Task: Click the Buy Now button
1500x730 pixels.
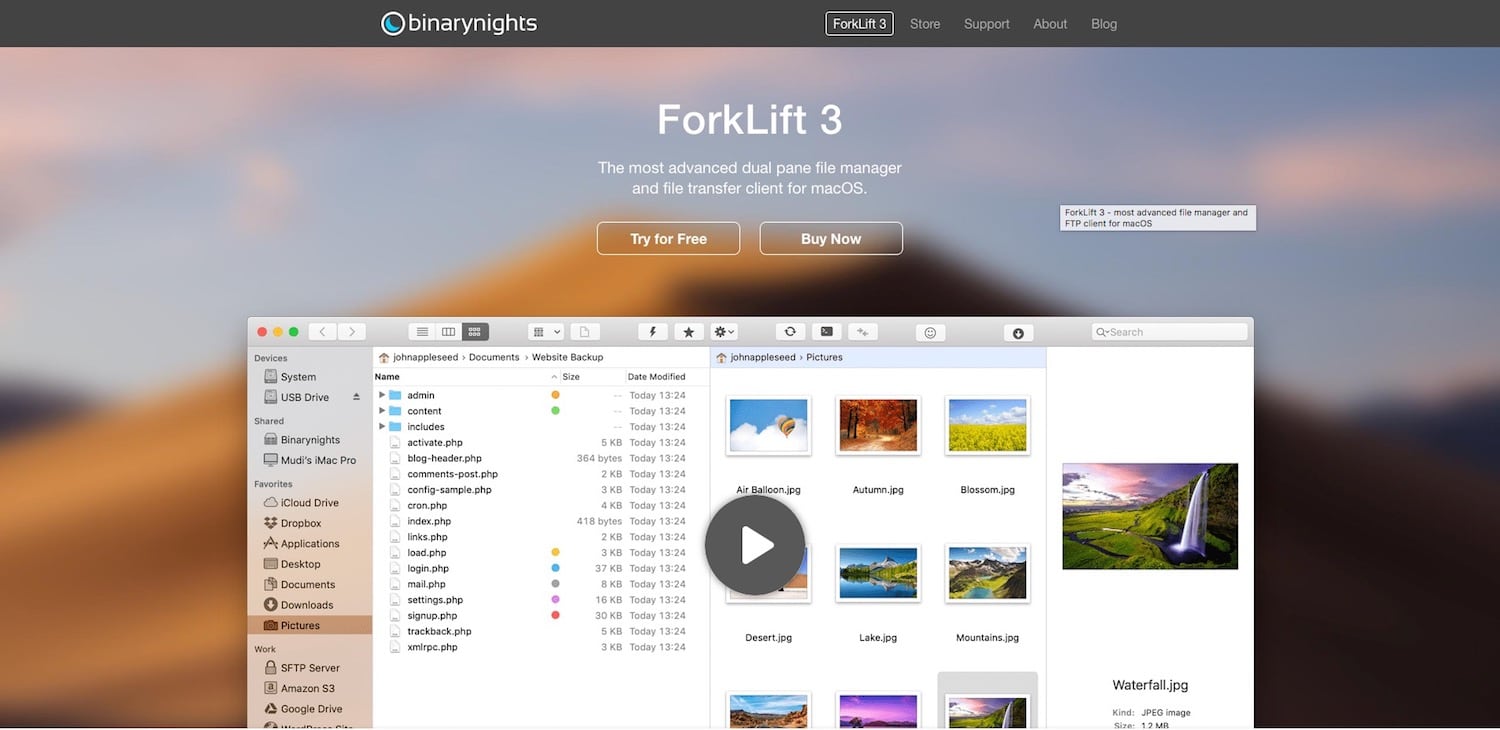Action: [x=831, y=239]
